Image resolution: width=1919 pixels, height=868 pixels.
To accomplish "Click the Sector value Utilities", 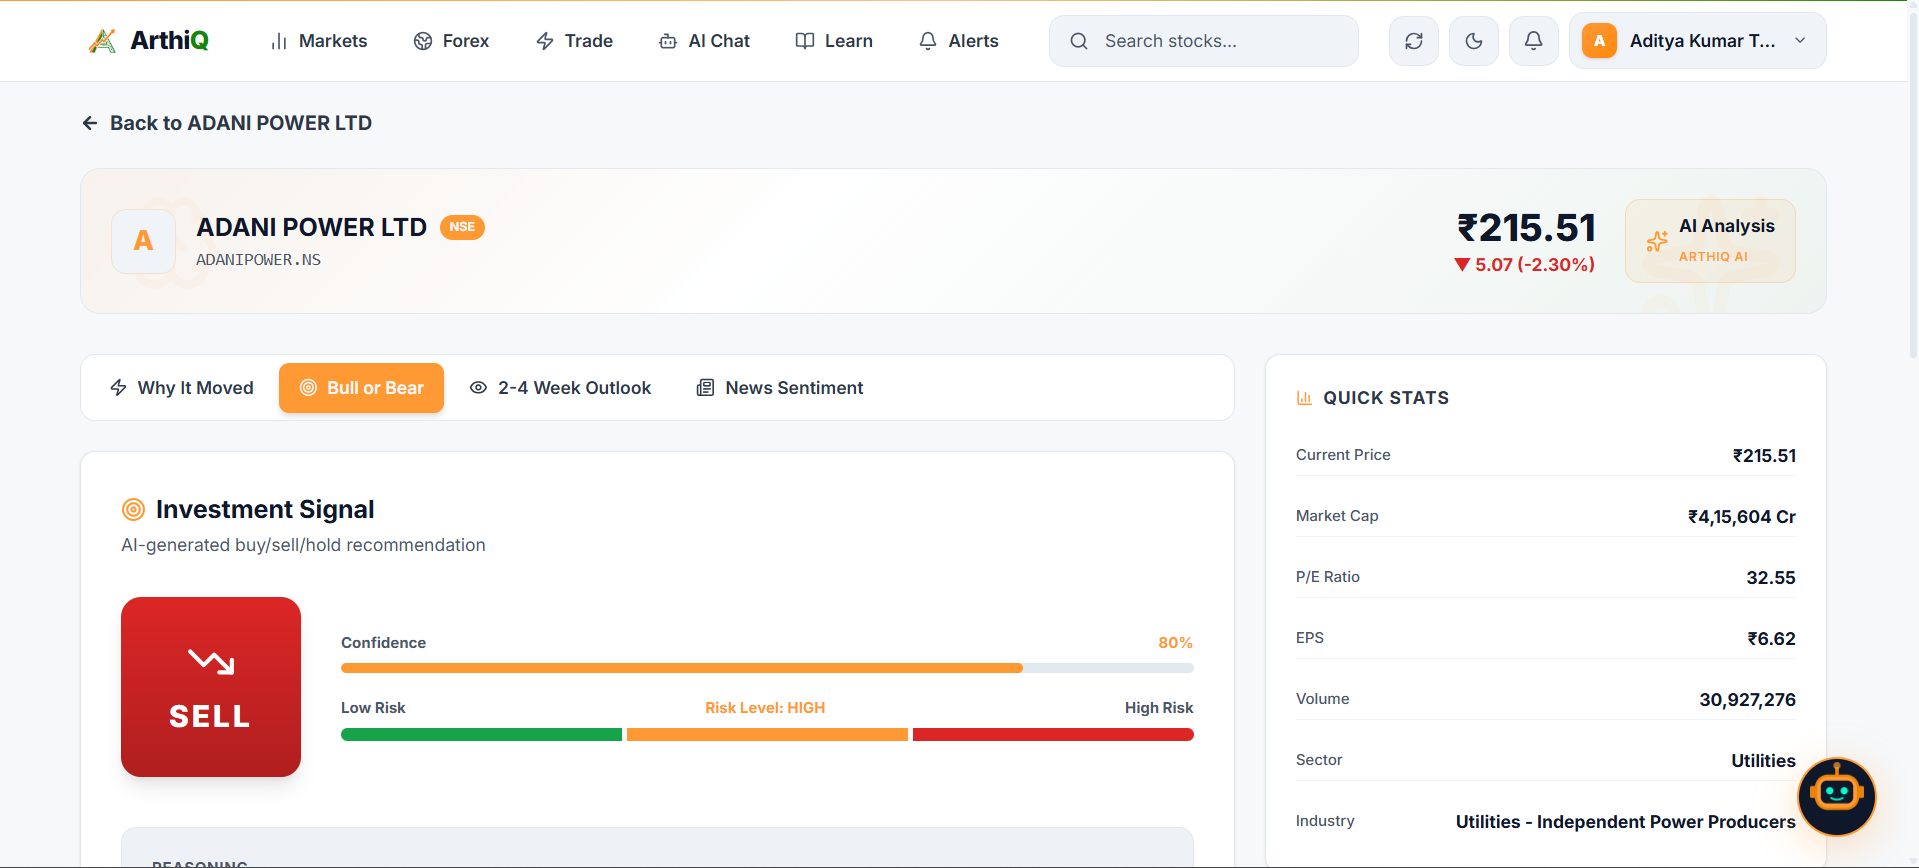I will click(x=1763, y=761).
